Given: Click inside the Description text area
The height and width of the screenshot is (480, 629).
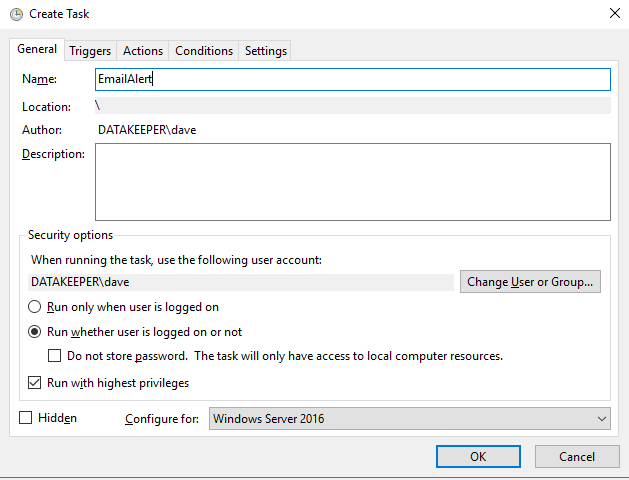Looking at the screenshot, I should [x=352, y=181].
